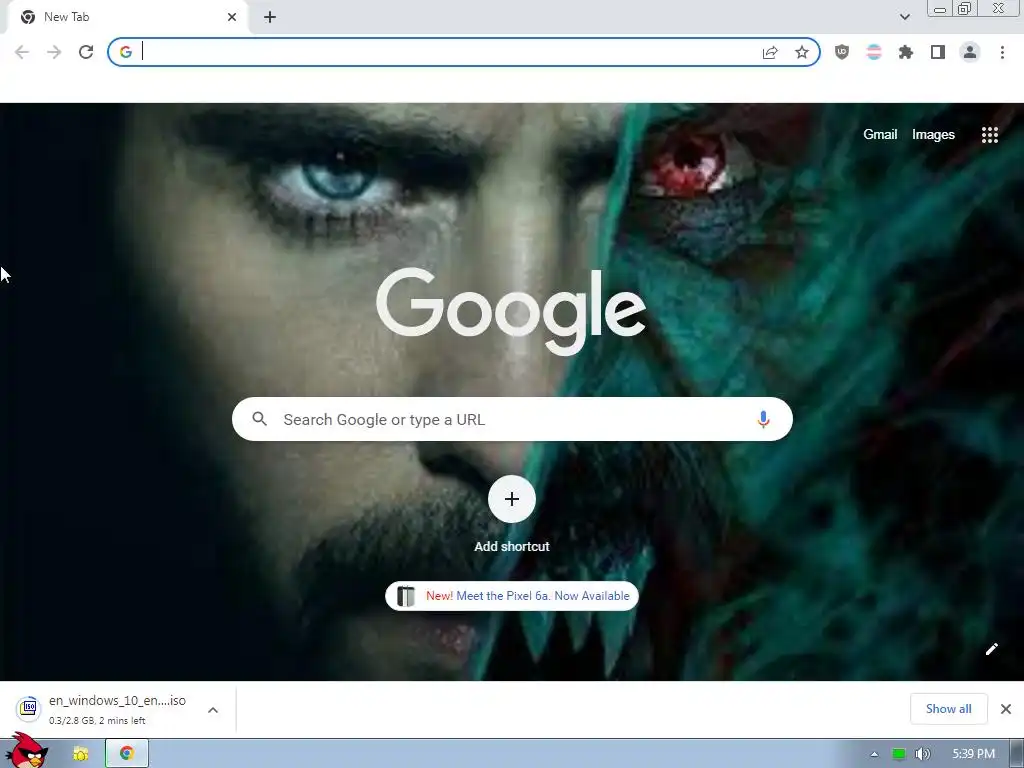The height and width of the screenshot is (768, 1024).
Task: Reload the current page
Action: (86, 52)
